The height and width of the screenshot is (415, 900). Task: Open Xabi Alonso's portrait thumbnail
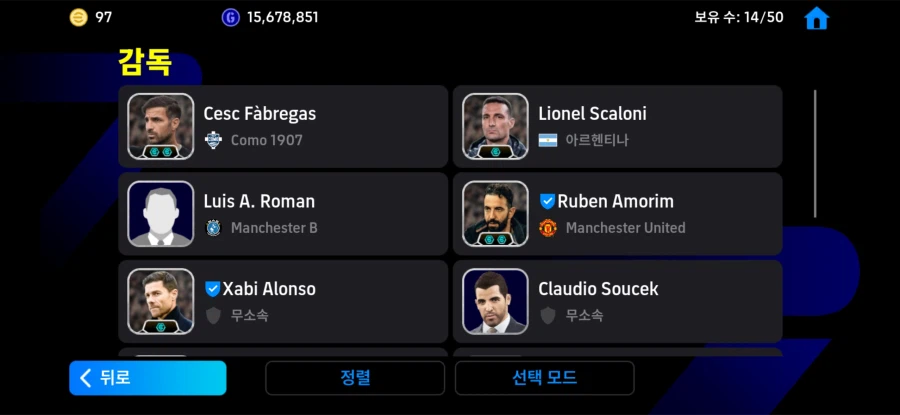161,301
